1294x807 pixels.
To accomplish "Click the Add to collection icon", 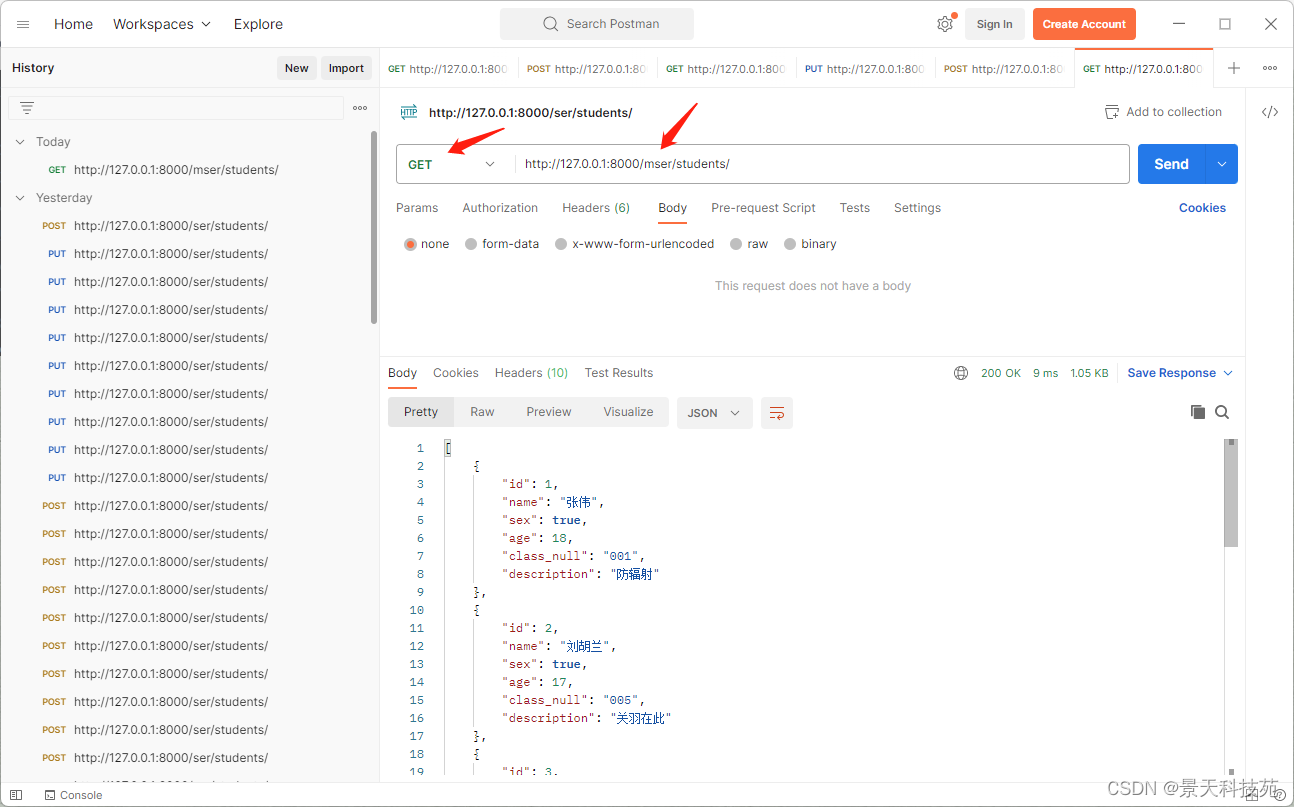I will tap(1112, 112).
